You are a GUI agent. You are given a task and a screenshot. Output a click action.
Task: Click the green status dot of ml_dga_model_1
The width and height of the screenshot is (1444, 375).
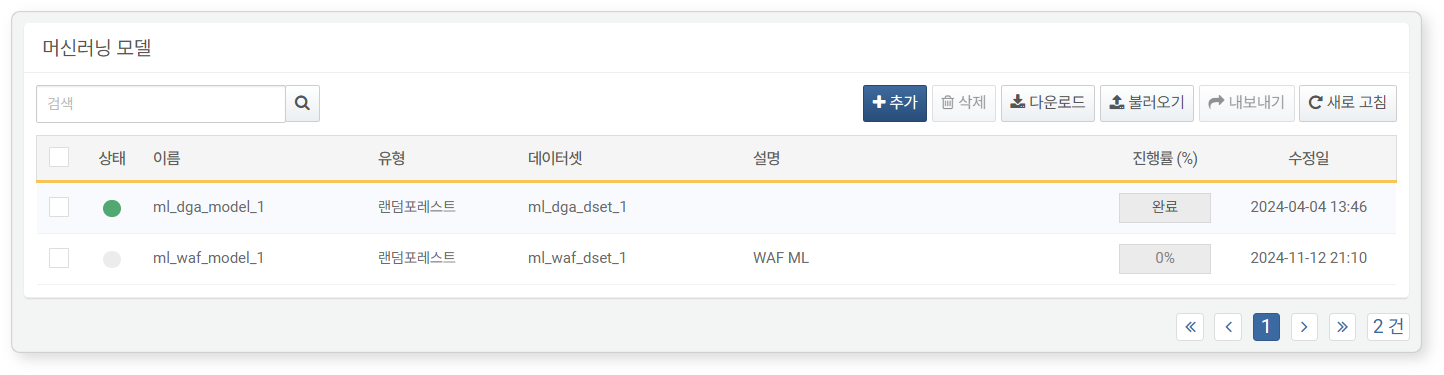tap(112, 208)
